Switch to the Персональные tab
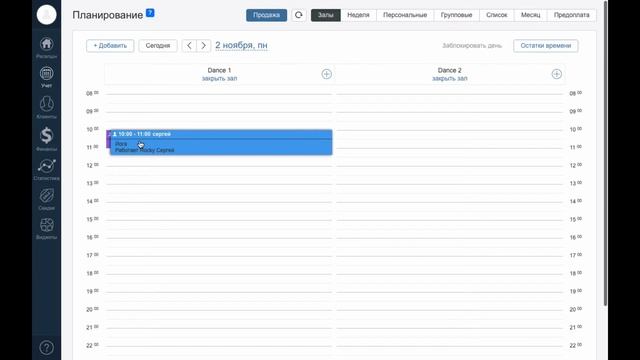 coord(405,15)
